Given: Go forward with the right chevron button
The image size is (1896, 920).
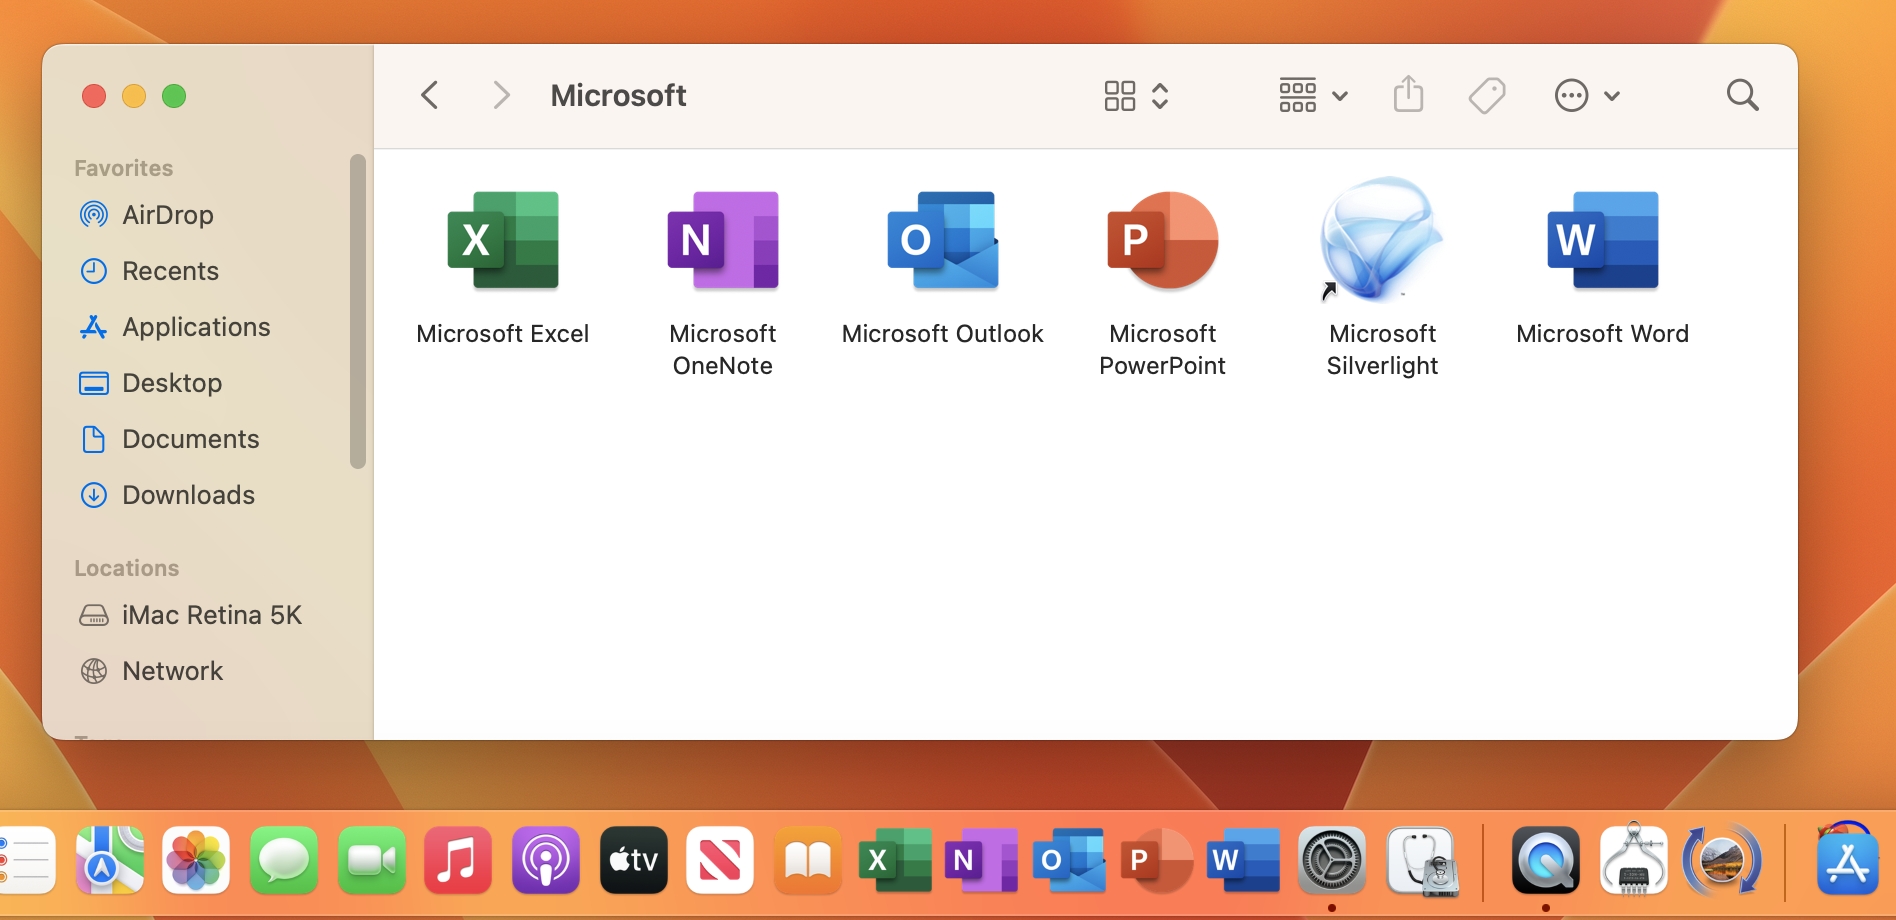Looking at the screenshot, I should click(502, 96).
